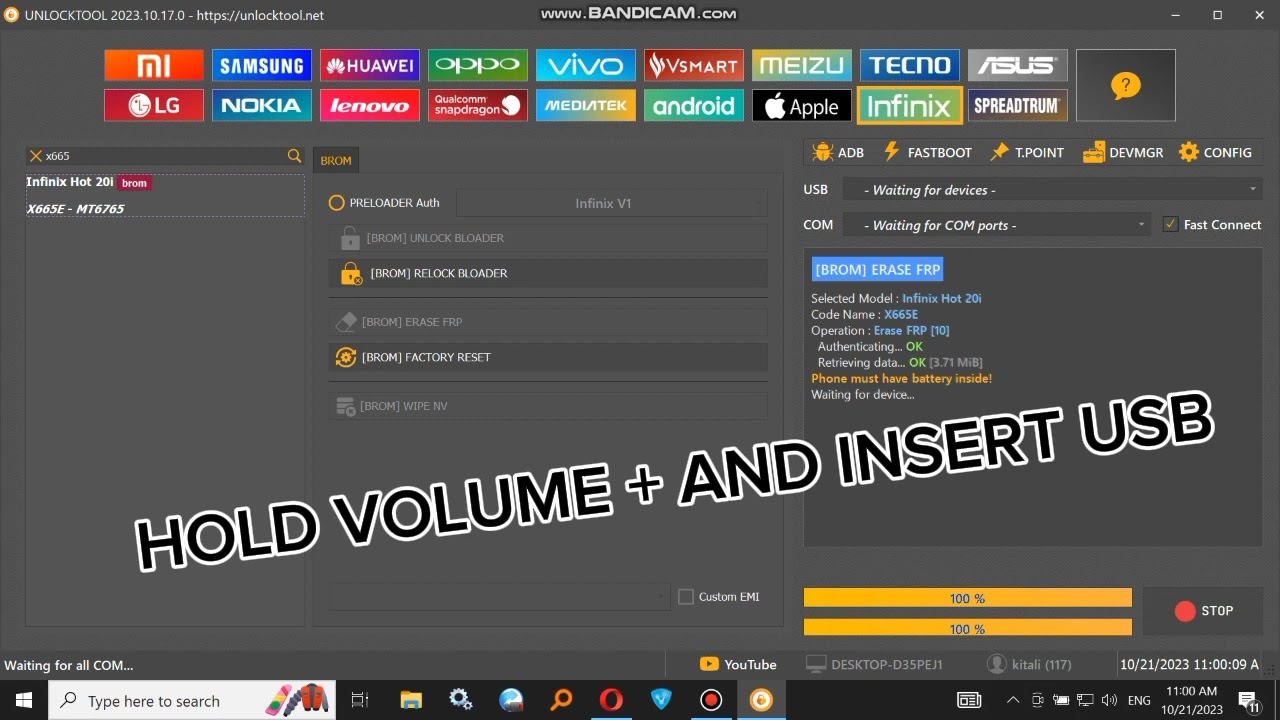Clear the model search with the X icon
1280x720 pixels.
(x=36, y=156)
